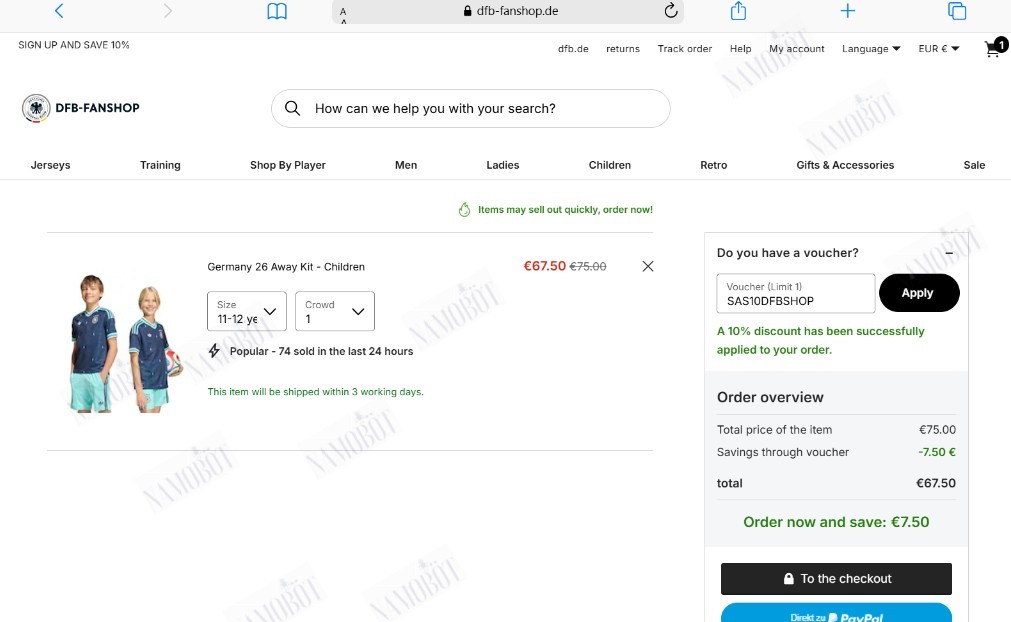Open Safari bookmarks book icon
Viewport: 1011px width, 622px height.
point(277,11)
